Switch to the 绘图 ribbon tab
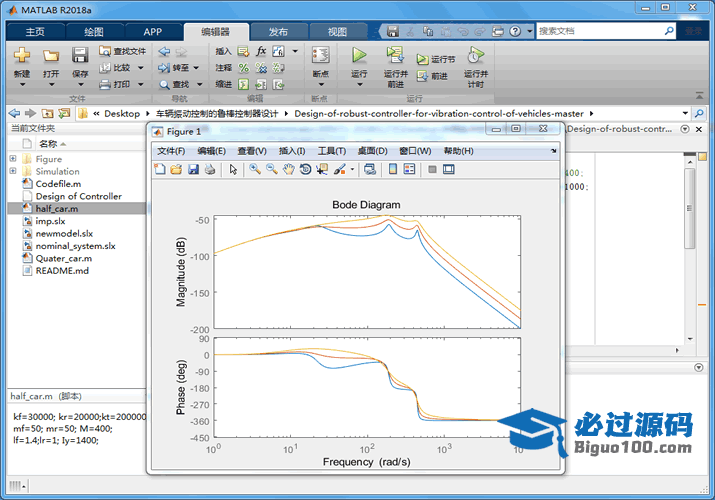This screenshot has width=715, height=500. click(93, 31)
